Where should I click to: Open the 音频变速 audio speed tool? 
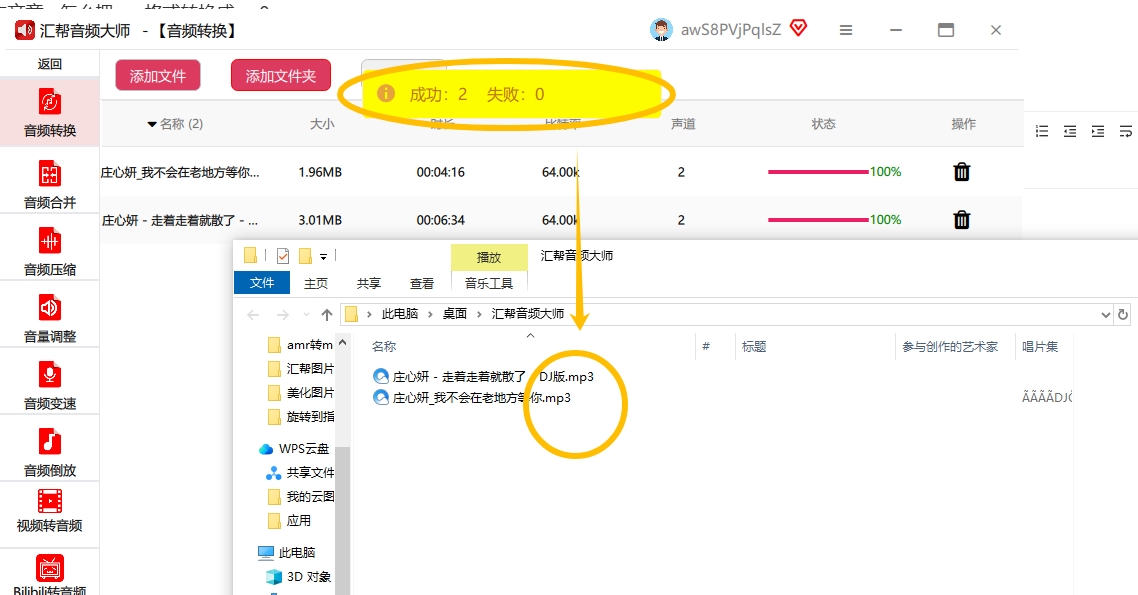pyautogui.click(x=49, y=384)
